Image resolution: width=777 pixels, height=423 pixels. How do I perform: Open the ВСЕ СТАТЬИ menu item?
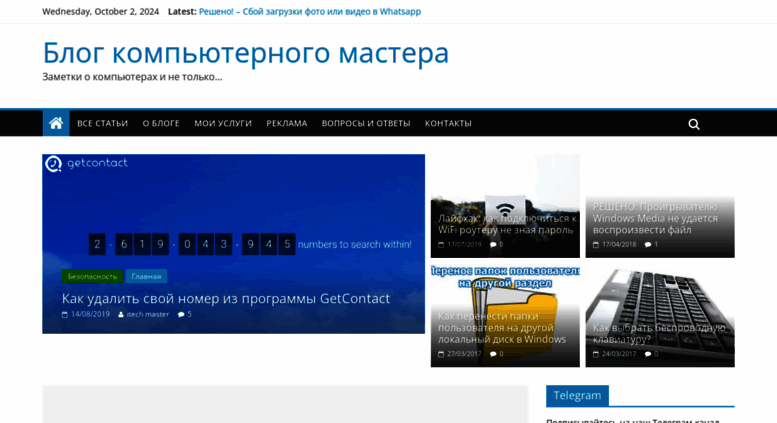click(103, 123)
